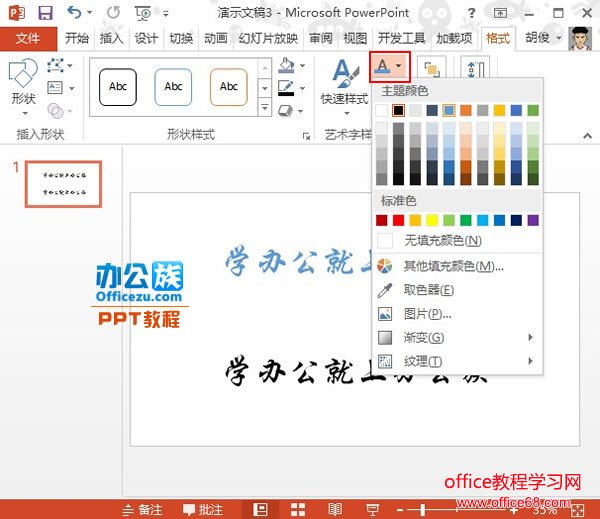This screenshot has height=519, width=600.
Task: Pick black theme color swatch
Action: tap(398, 111)
